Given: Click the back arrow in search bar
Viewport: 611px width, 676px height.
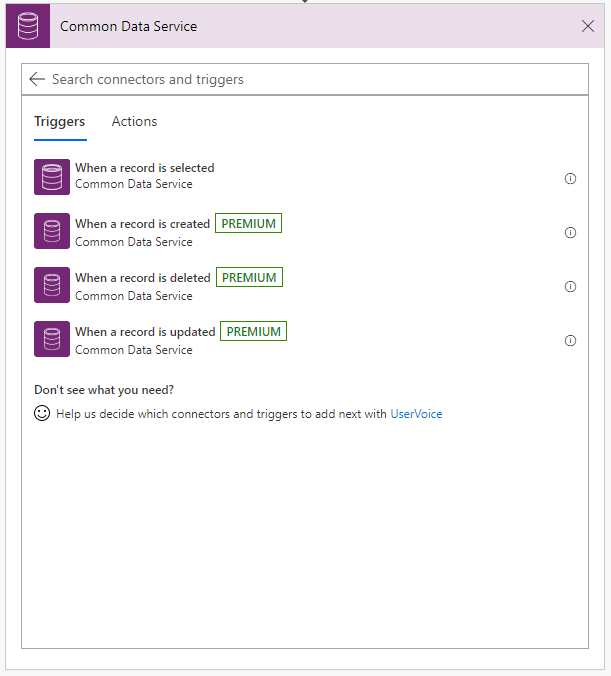Looking at the screenshot, I should point(37,79).
